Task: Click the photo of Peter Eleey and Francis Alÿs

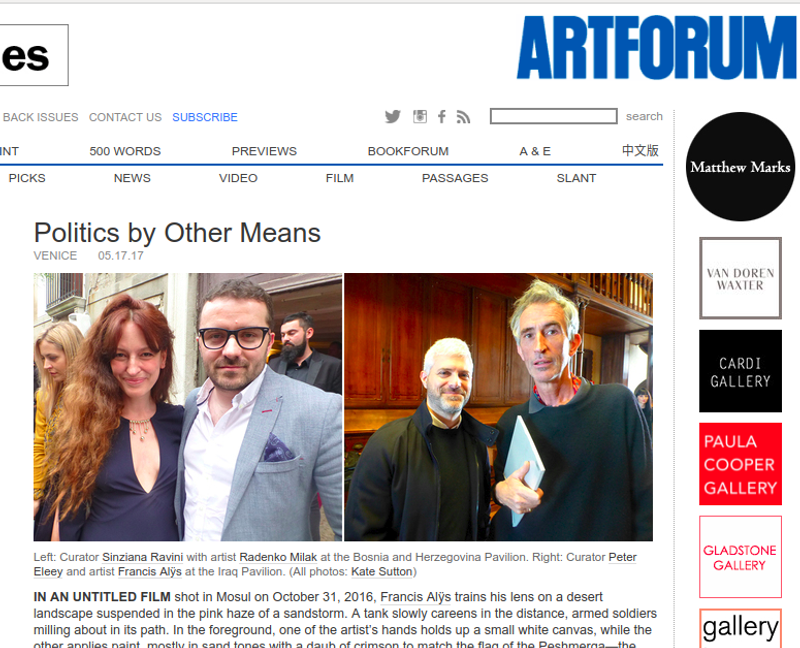Action: pyautogui.click(x=498, y=407)
